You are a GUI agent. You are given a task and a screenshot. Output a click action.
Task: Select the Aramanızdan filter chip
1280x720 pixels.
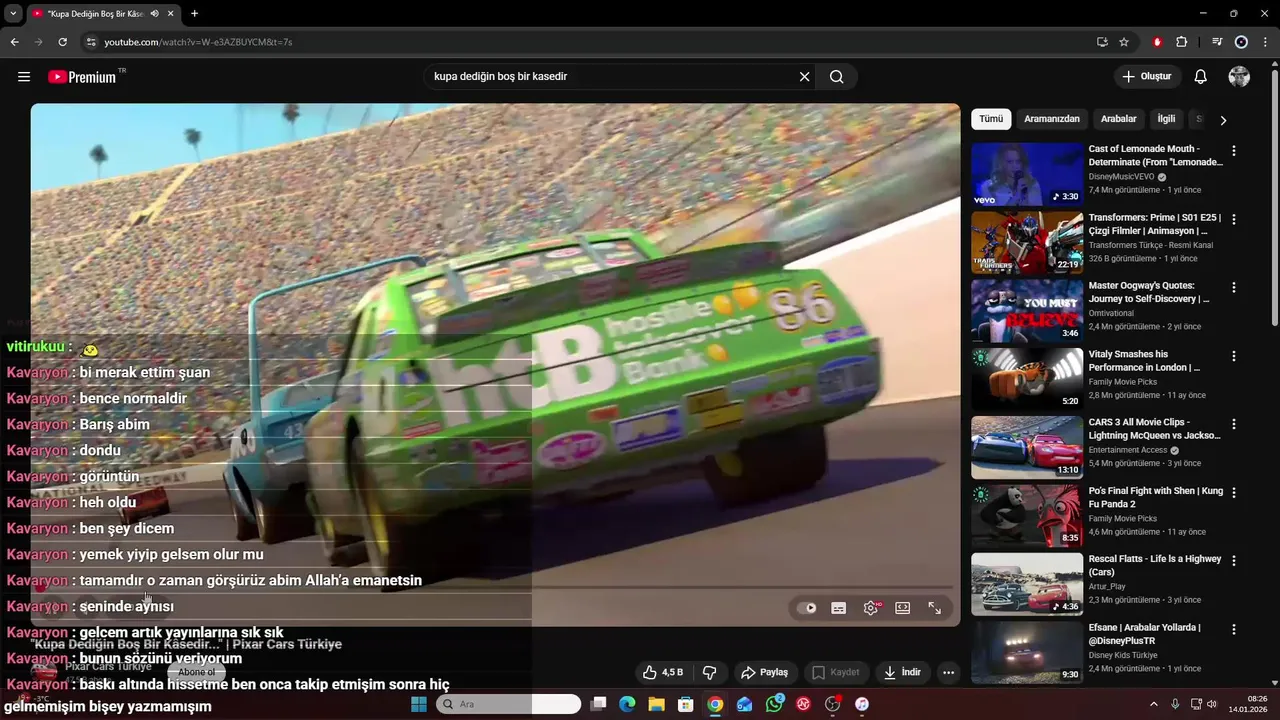click(x=1052, y=119)
